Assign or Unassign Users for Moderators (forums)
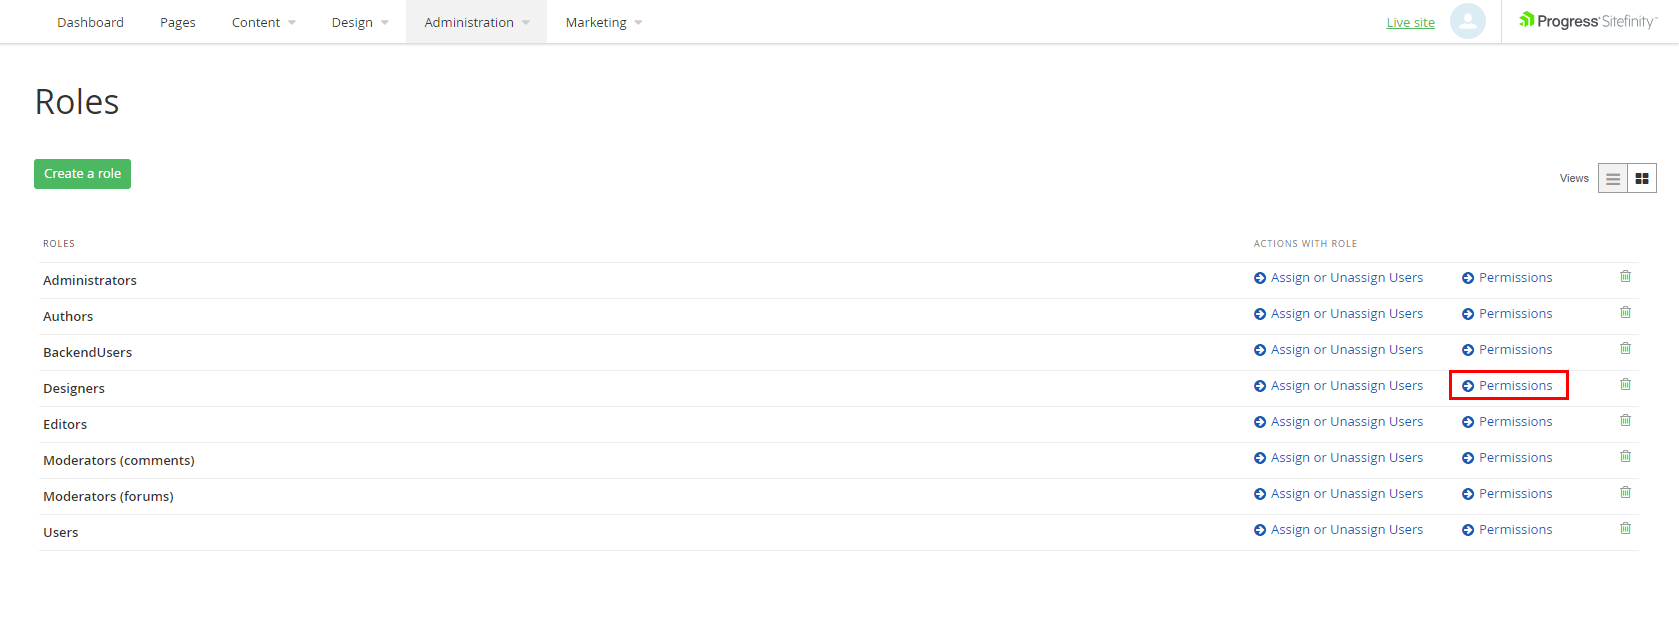The height and width of the screenshot is (635, 1679). [1338, 494]
